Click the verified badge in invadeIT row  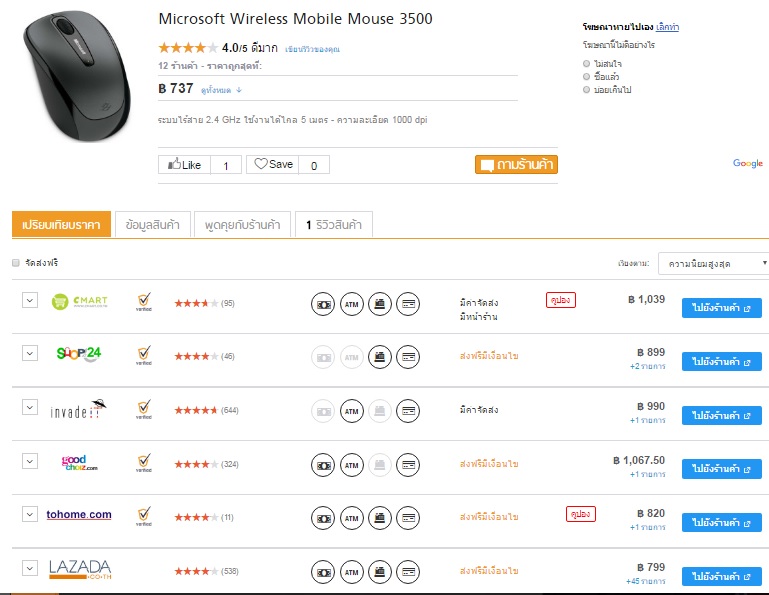pyautogui.click(x=144, y=410)
